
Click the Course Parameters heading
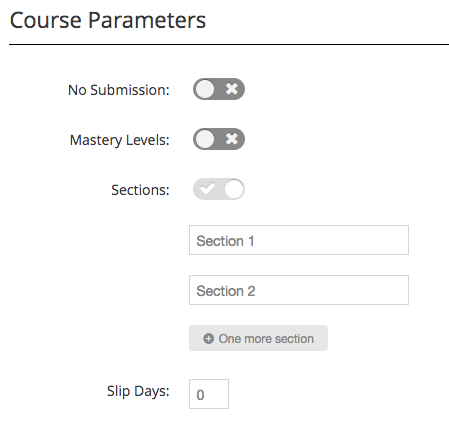pos(108,21)
